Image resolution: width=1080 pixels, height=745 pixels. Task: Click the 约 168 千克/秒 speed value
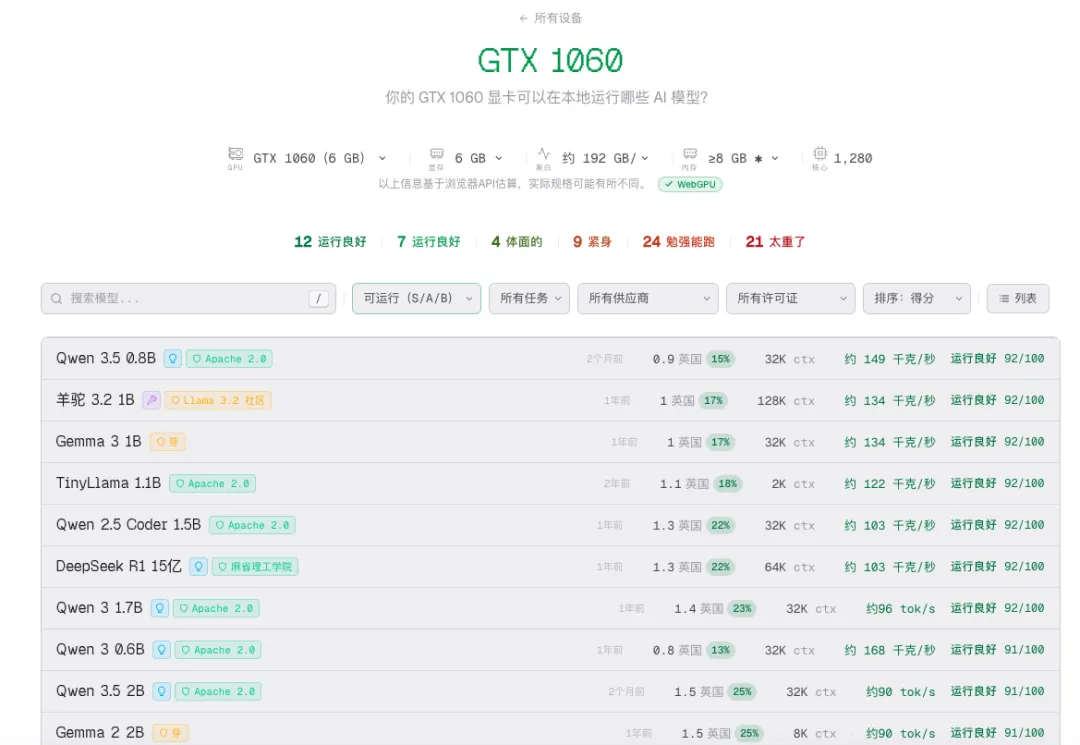[890, 650]
